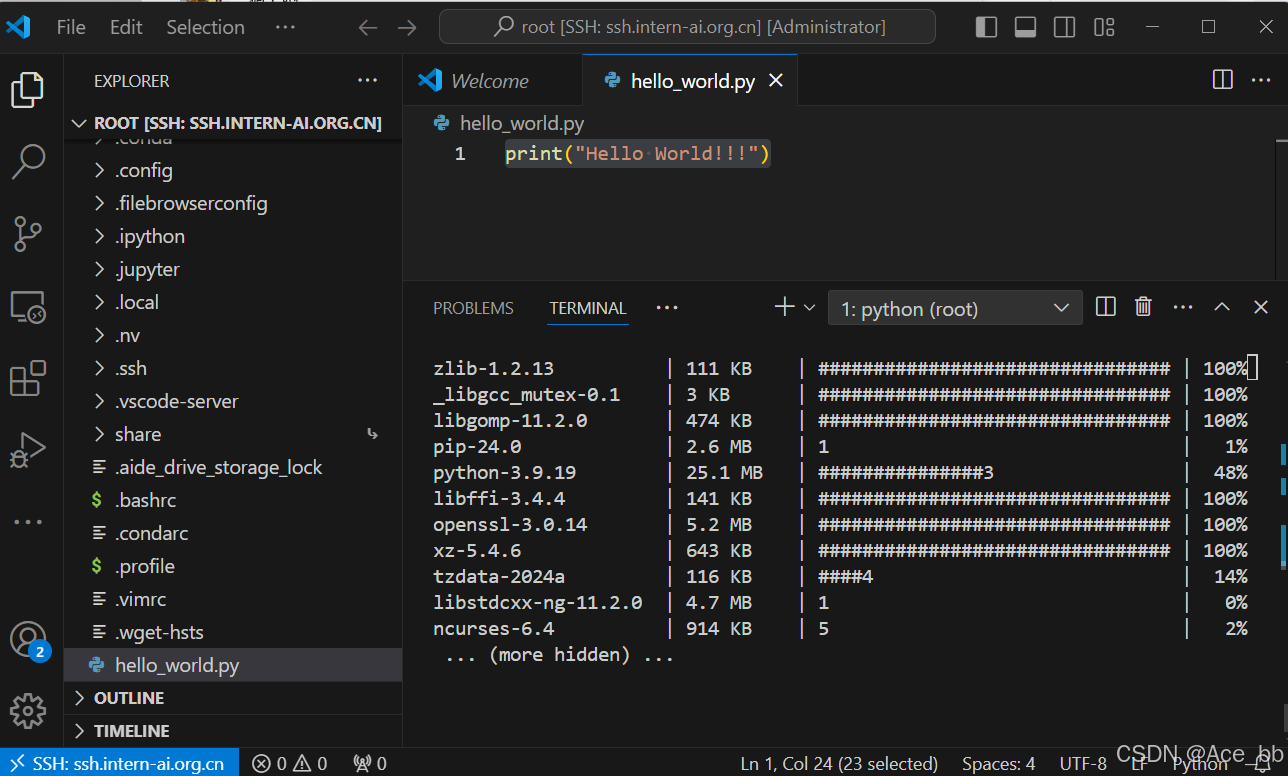This screenshot has height=776, width=1288.
Task: Show more panel tabs ellipsis beside TERMINAL
Action: tap(667, 307)
